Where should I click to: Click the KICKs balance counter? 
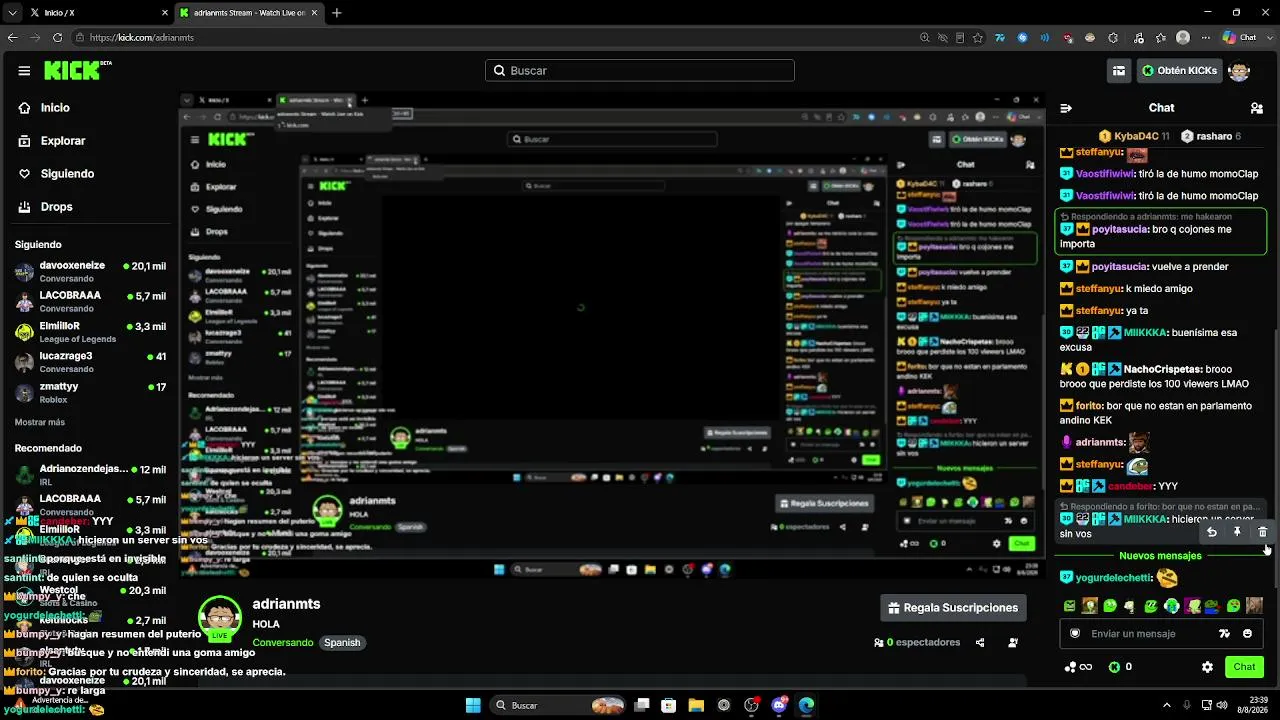click(x=1121, y=667)
